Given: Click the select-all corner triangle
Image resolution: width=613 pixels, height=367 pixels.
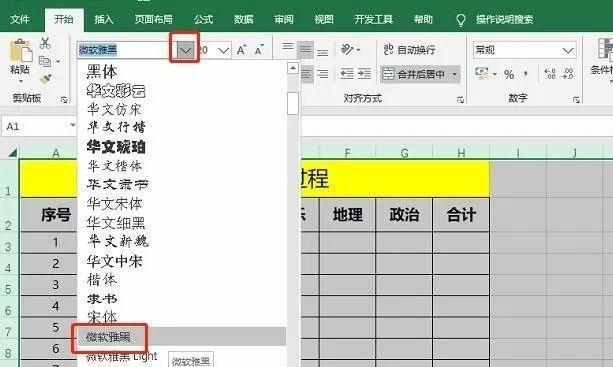Looking at the screenshot, I should [13, 152].
